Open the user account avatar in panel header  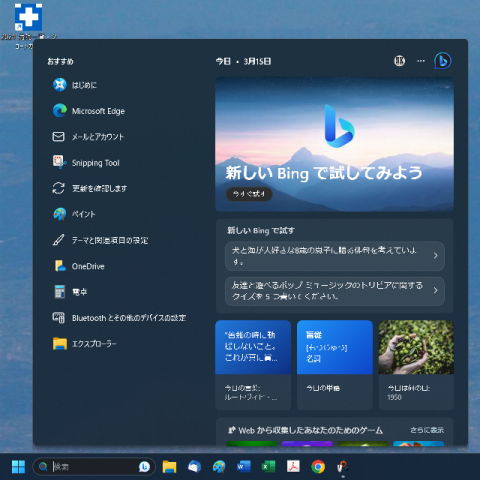pos(399,61)
